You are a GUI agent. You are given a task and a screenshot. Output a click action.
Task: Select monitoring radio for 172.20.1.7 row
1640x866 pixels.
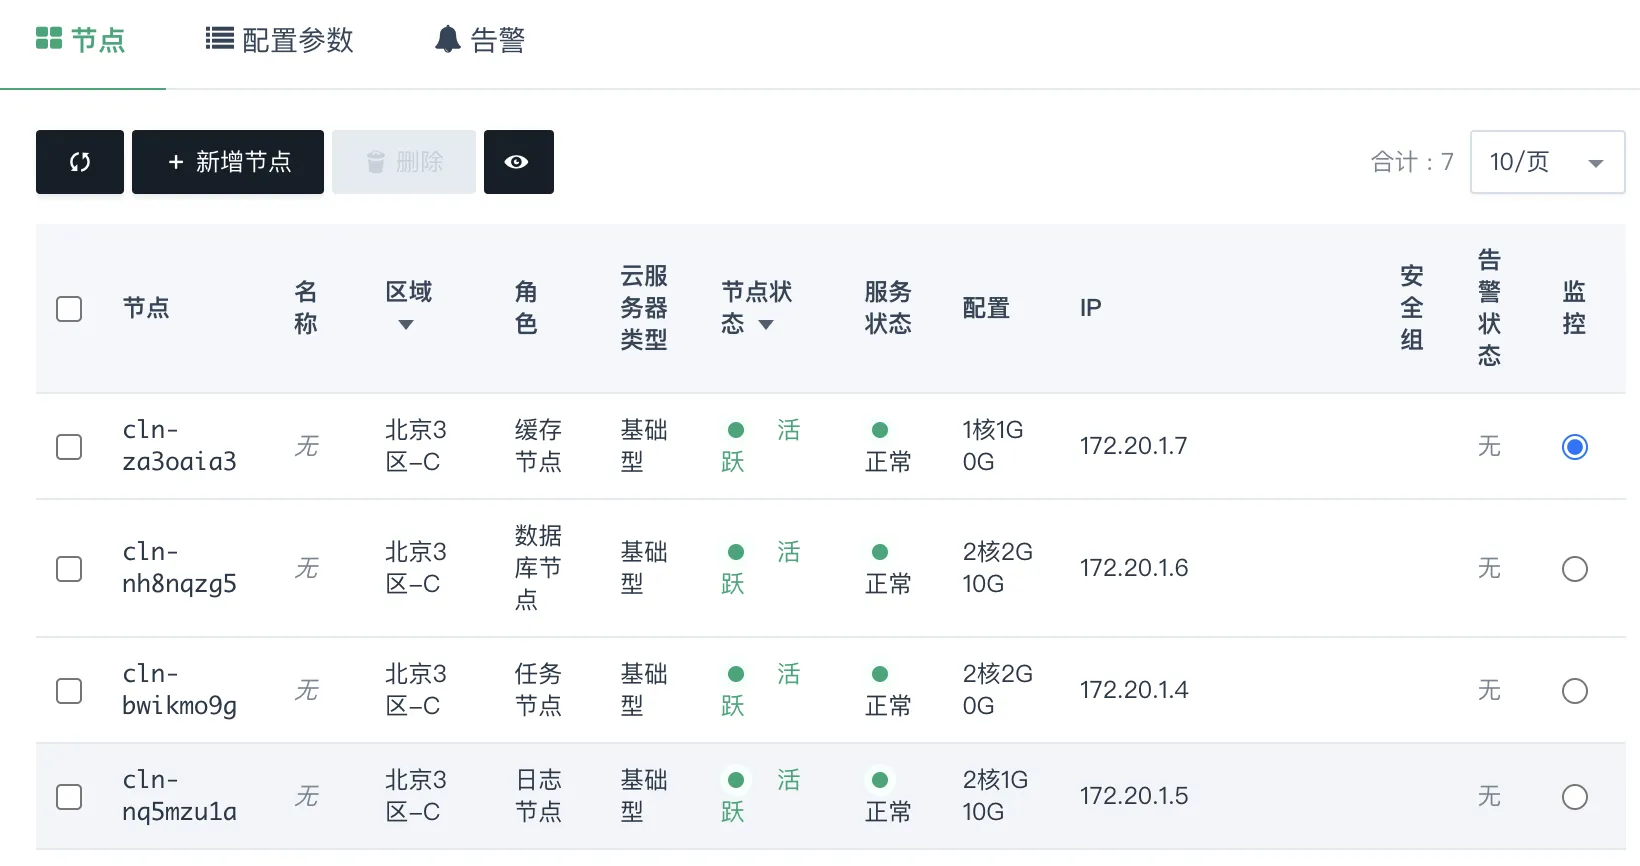pyautogui.click(x=1575, y=447)
